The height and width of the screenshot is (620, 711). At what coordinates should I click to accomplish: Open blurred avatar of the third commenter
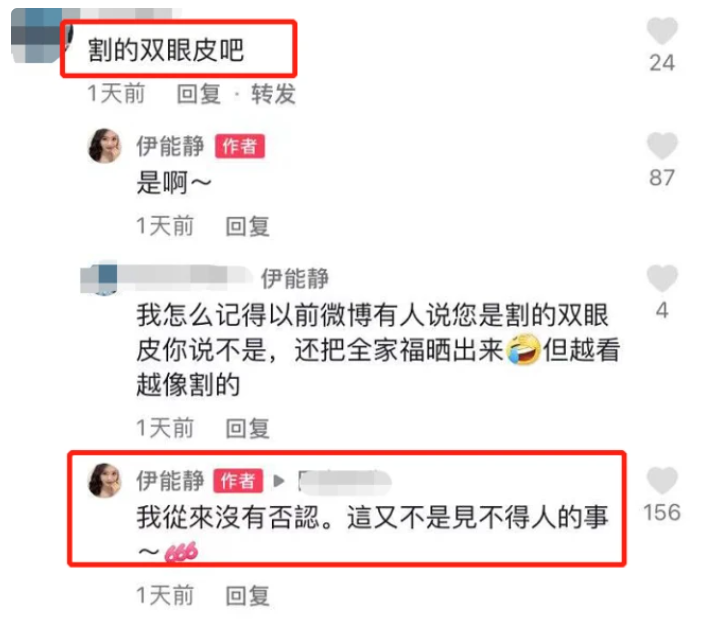[x=99, y=278]
